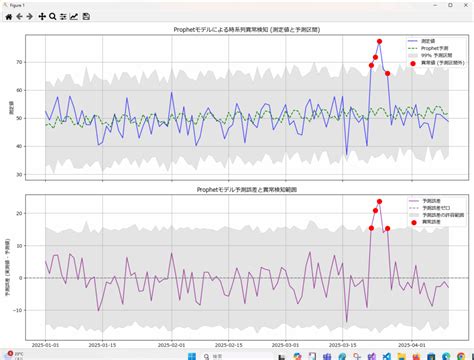Image resolution: width=474 pixels, height=360 pixels.
Task: Click the topmost red anomaly marker in the upper chart
Action: (x=379, y=42)
